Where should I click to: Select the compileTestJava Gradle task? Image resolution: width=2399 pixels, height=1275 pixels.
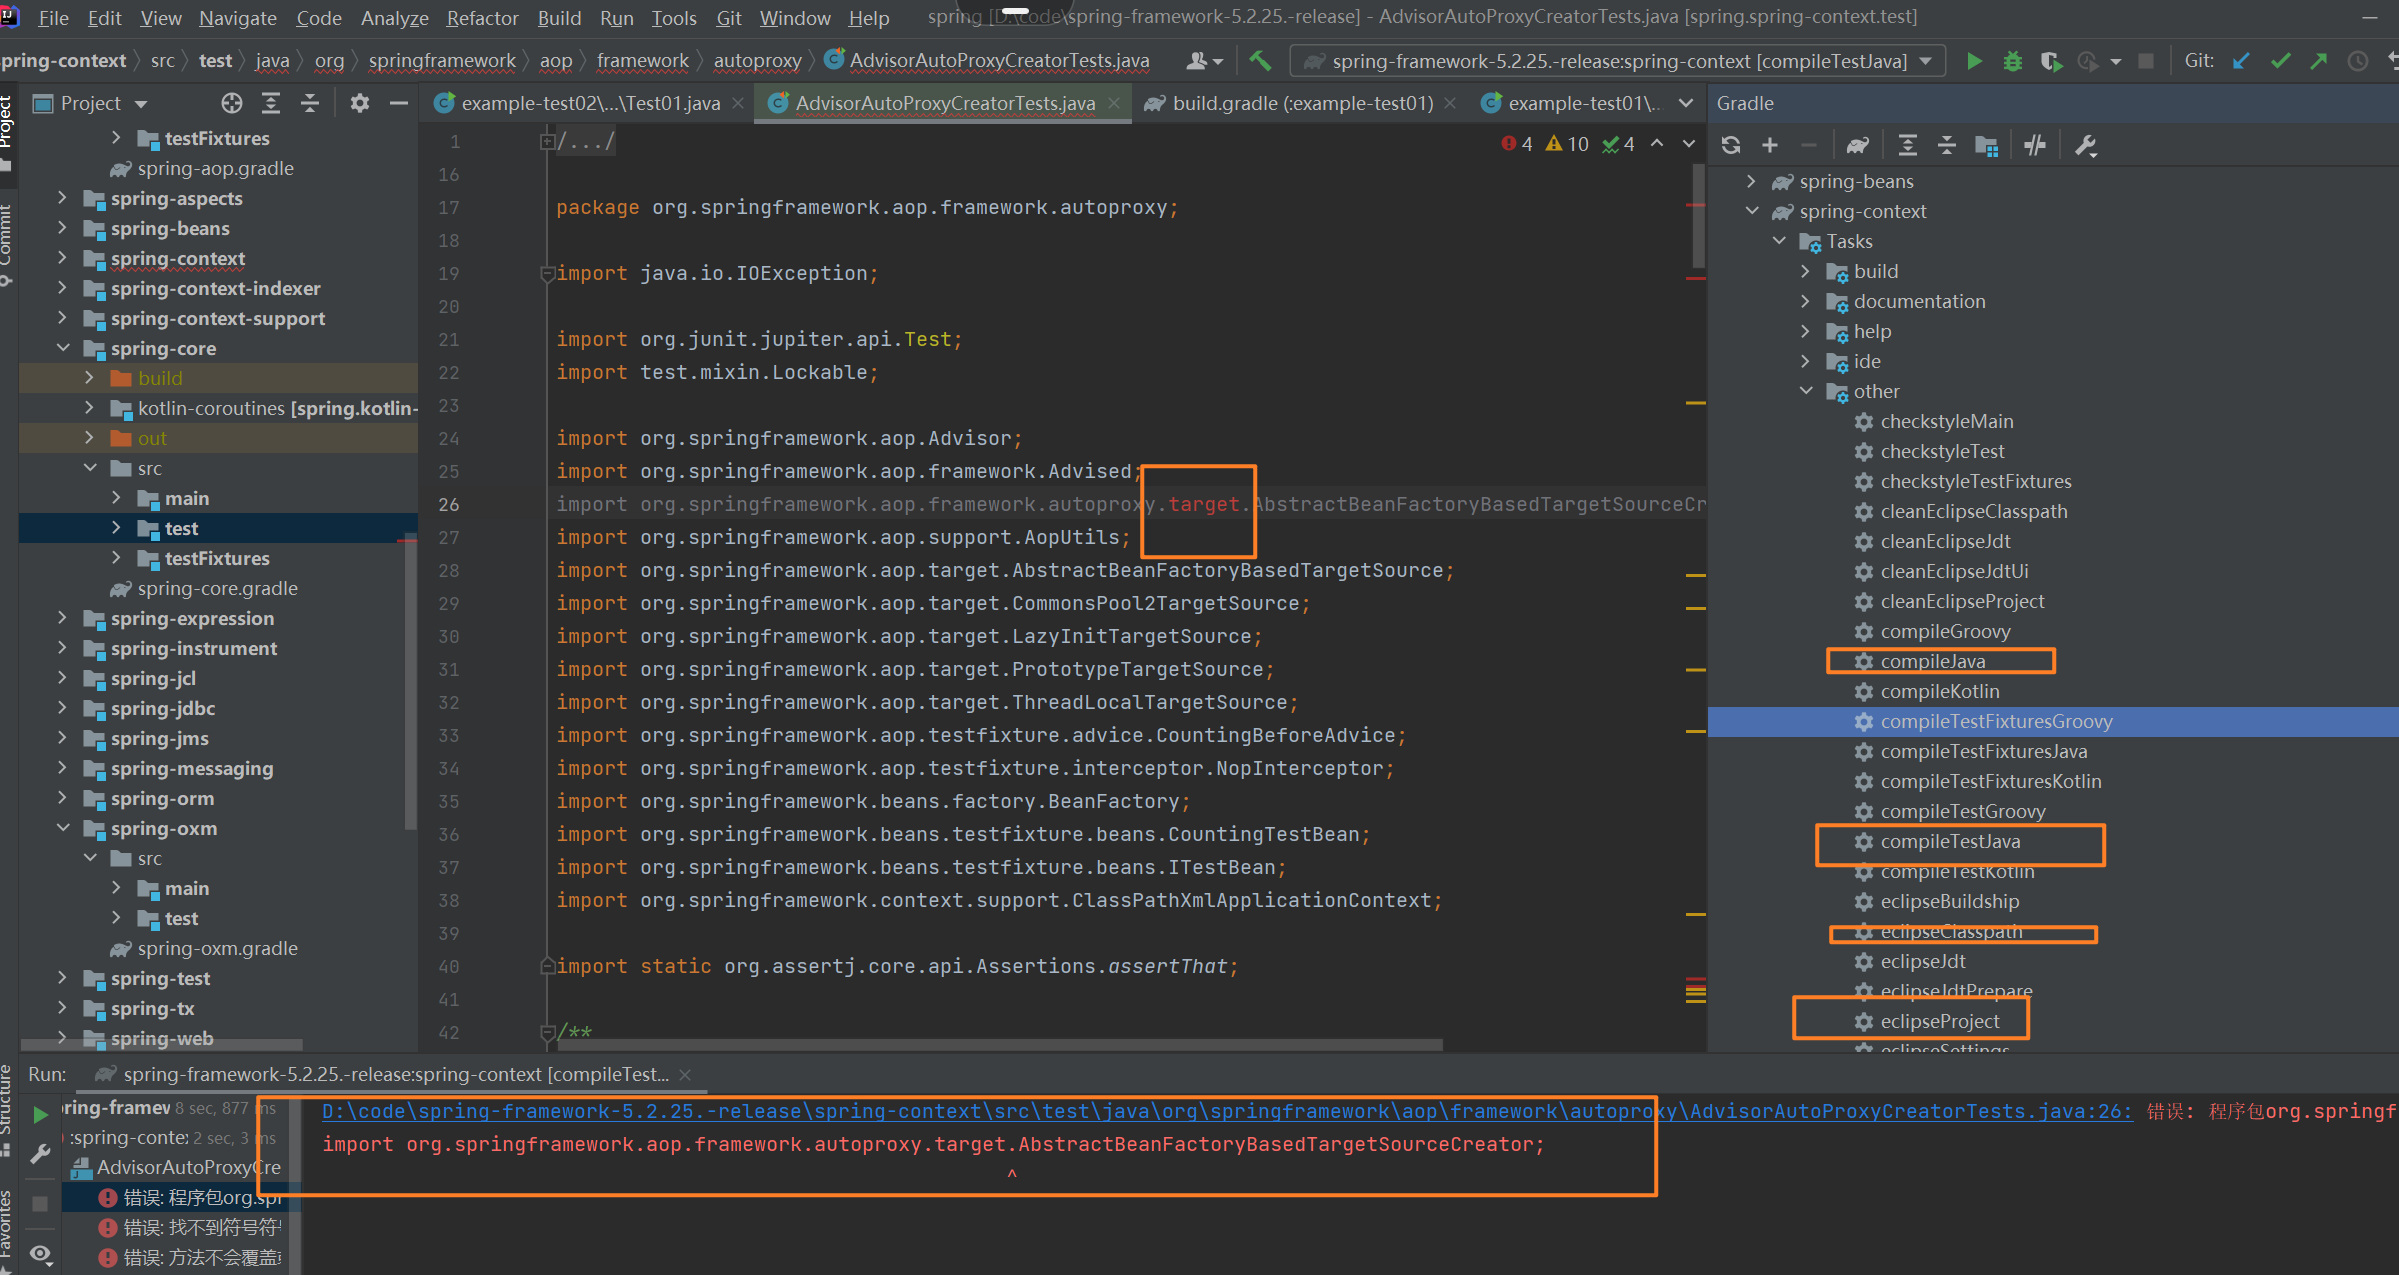(x=1949, y=842)
